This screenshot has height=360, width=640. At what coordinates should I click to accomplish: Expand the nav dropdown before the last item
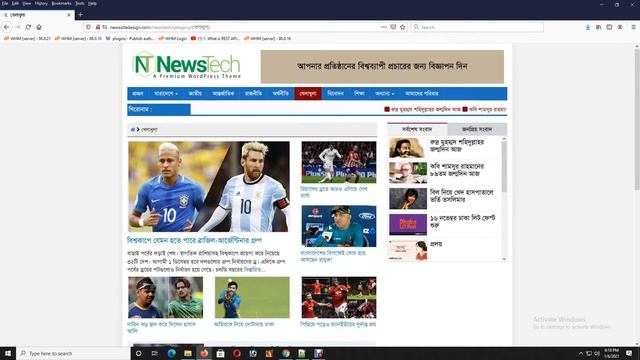tap(384, 93)
